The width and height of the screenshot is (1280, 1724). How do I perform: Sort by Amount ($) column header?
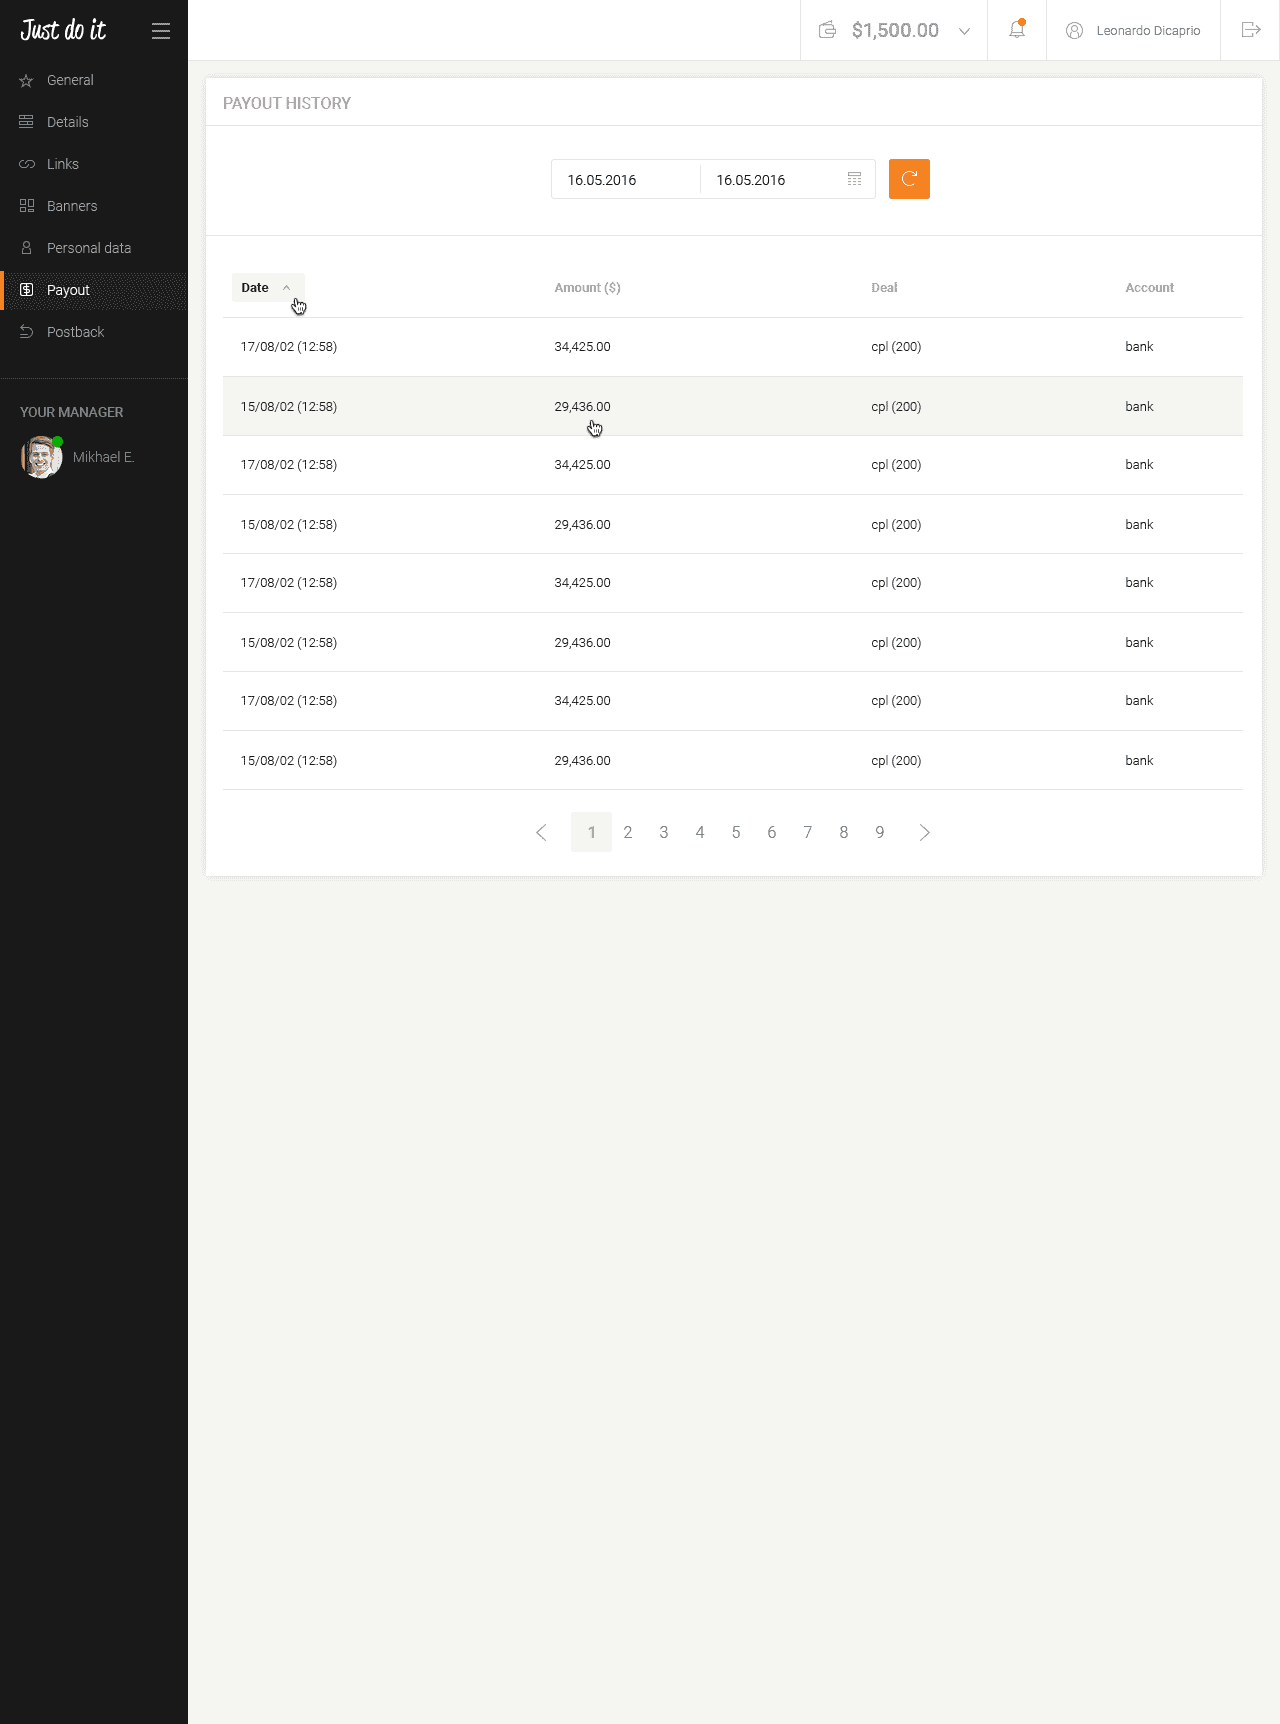[x=587, y=288]
